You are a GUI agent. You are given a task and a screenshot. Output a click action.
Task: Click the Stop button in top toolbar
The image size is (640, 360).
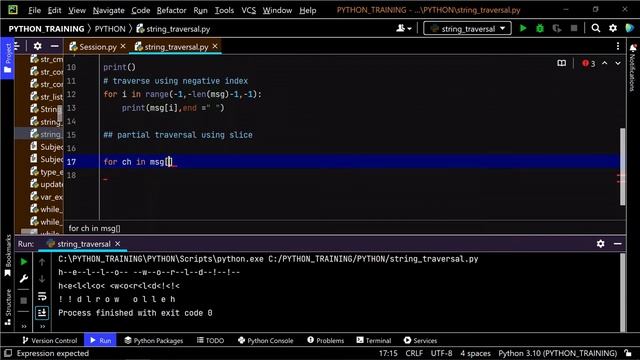(x=574, y=28)
